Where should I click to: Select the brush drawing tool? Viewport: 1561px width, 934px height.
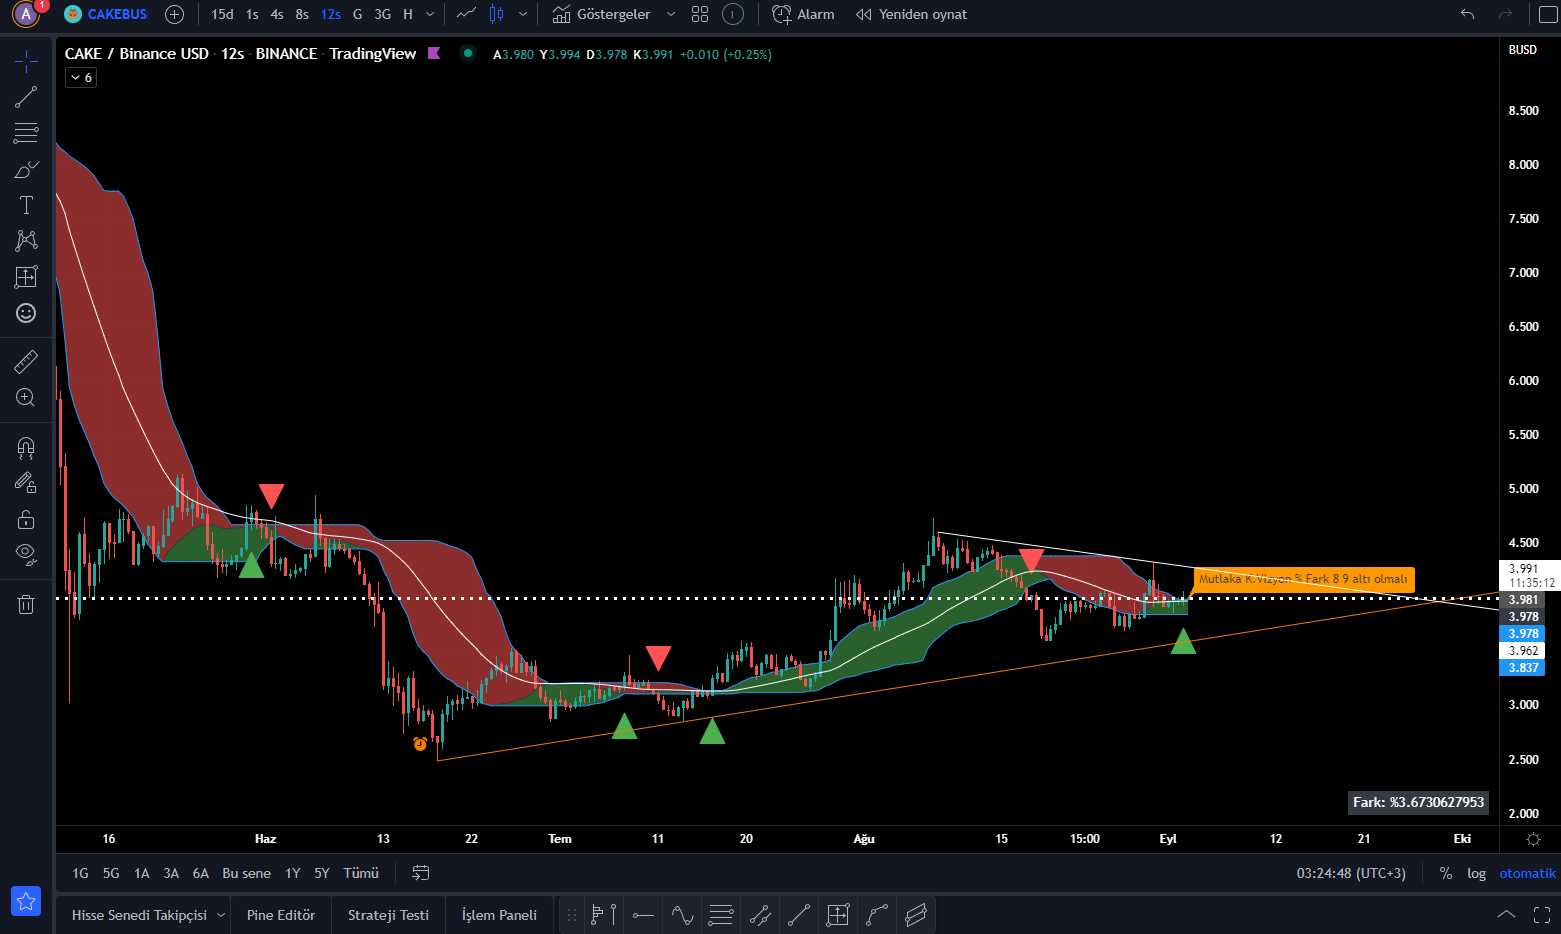[26, 169]
